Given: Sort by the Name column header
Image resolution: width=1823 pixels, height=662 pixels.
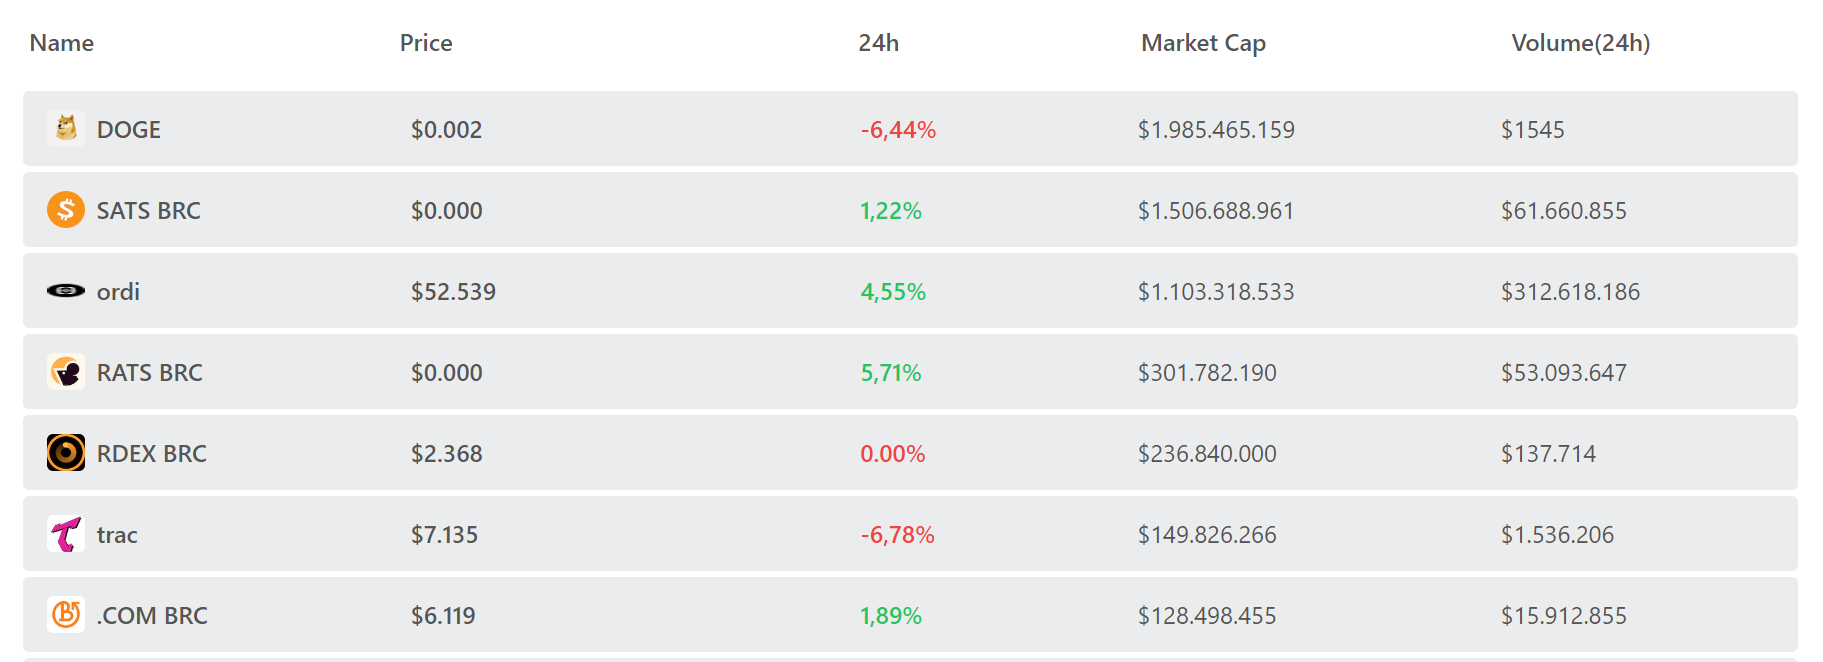Looking at the screenshot, I should coord(62,43).
